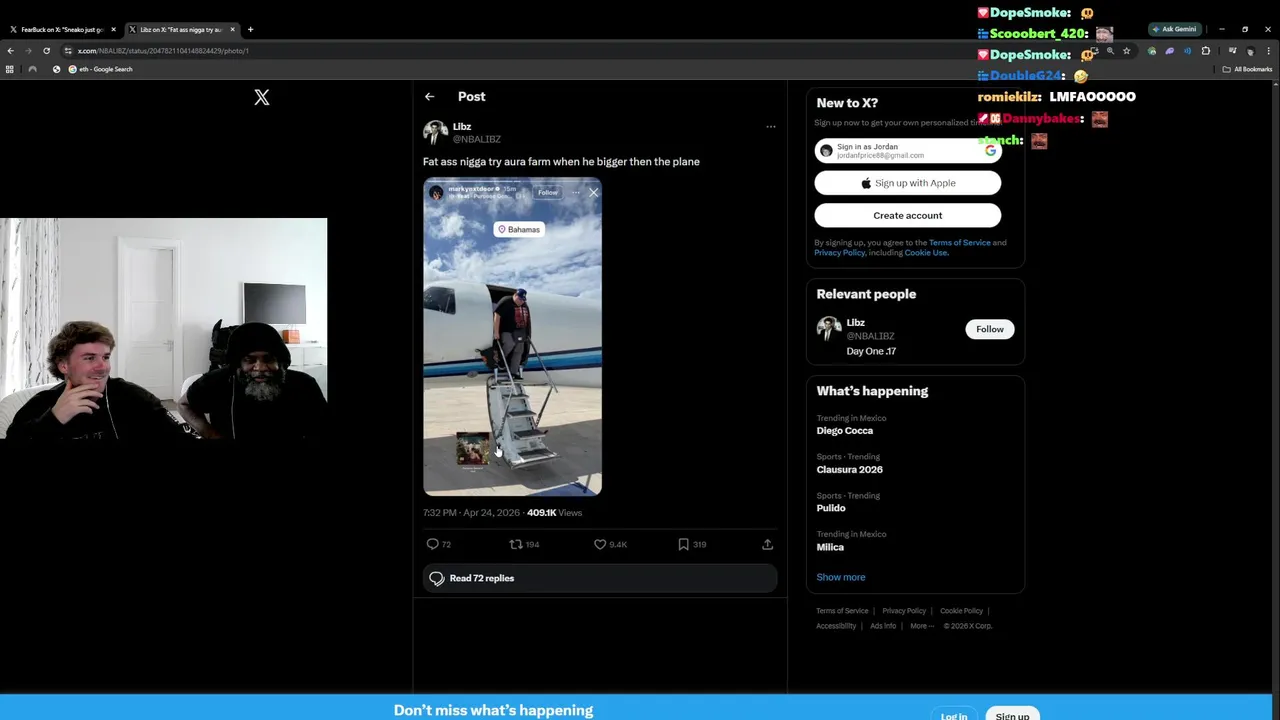This screenshot has width=1280, height=720.
Task: Open the All Bookmarks folder
Action: (1248, 69)
